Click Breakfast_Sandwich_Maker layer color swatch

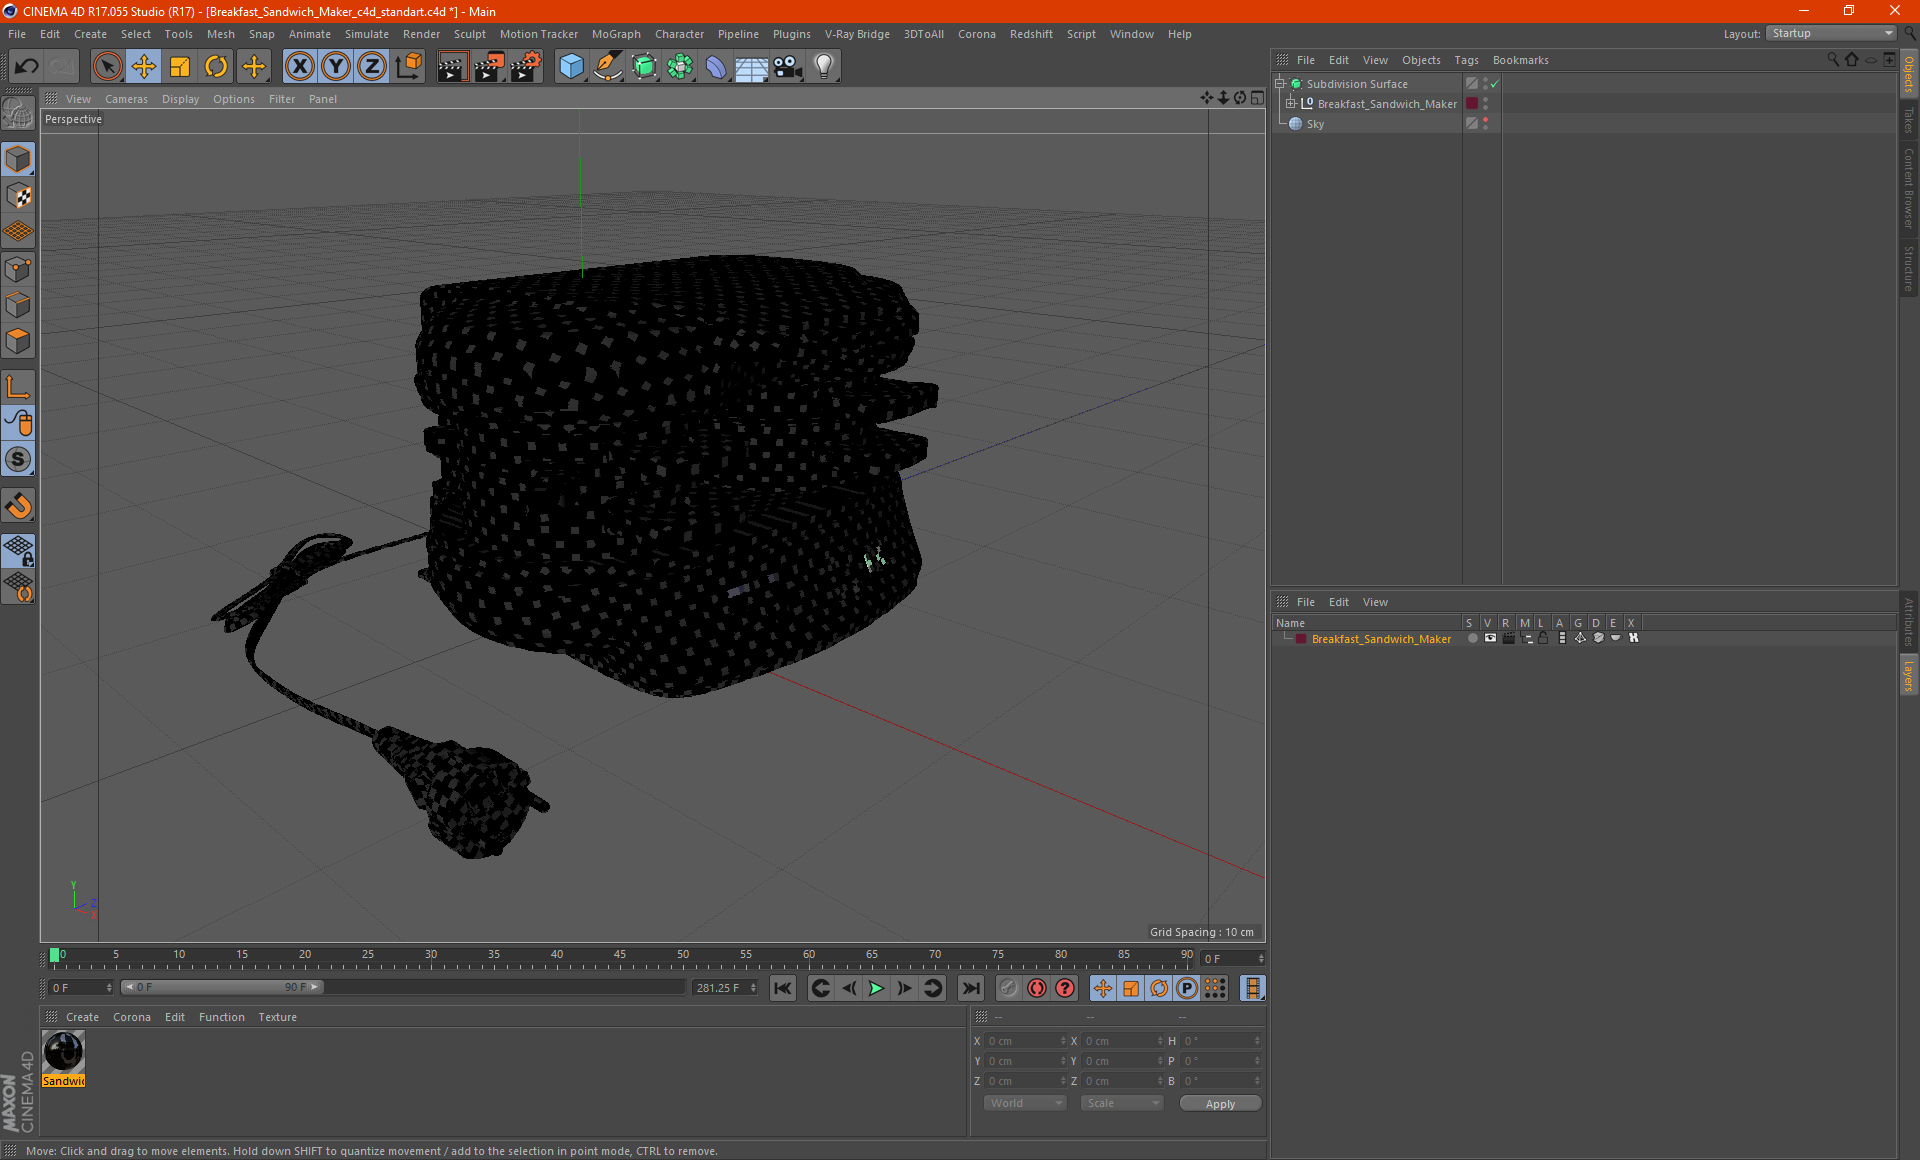point(1300,639)
